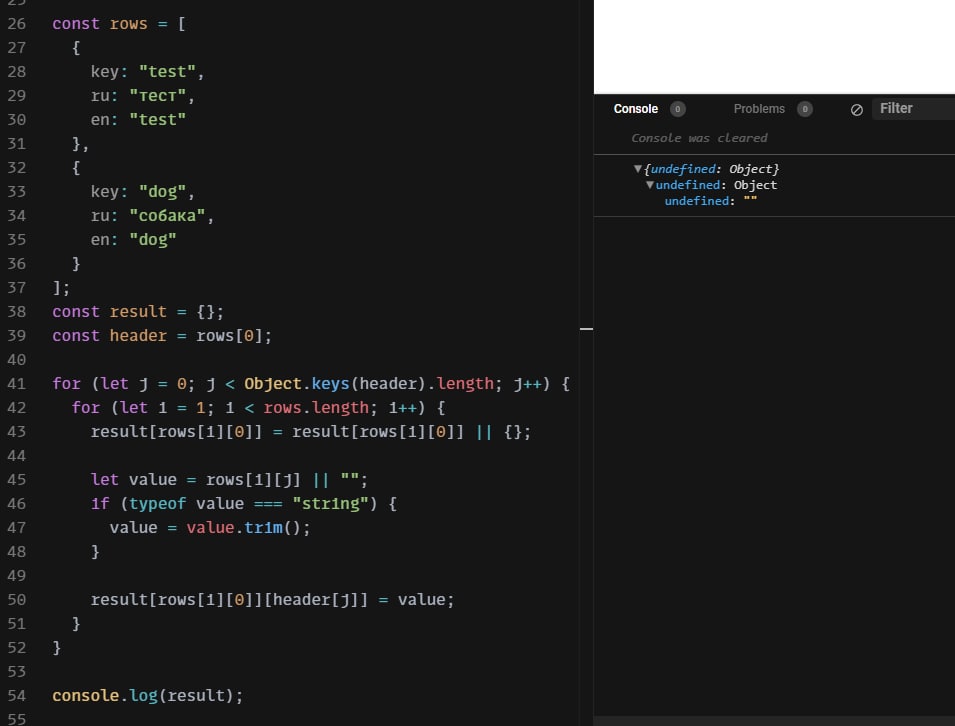The image size is (955, 726).
Task: Click the Problems tab count badge
Action: point(805,109)
